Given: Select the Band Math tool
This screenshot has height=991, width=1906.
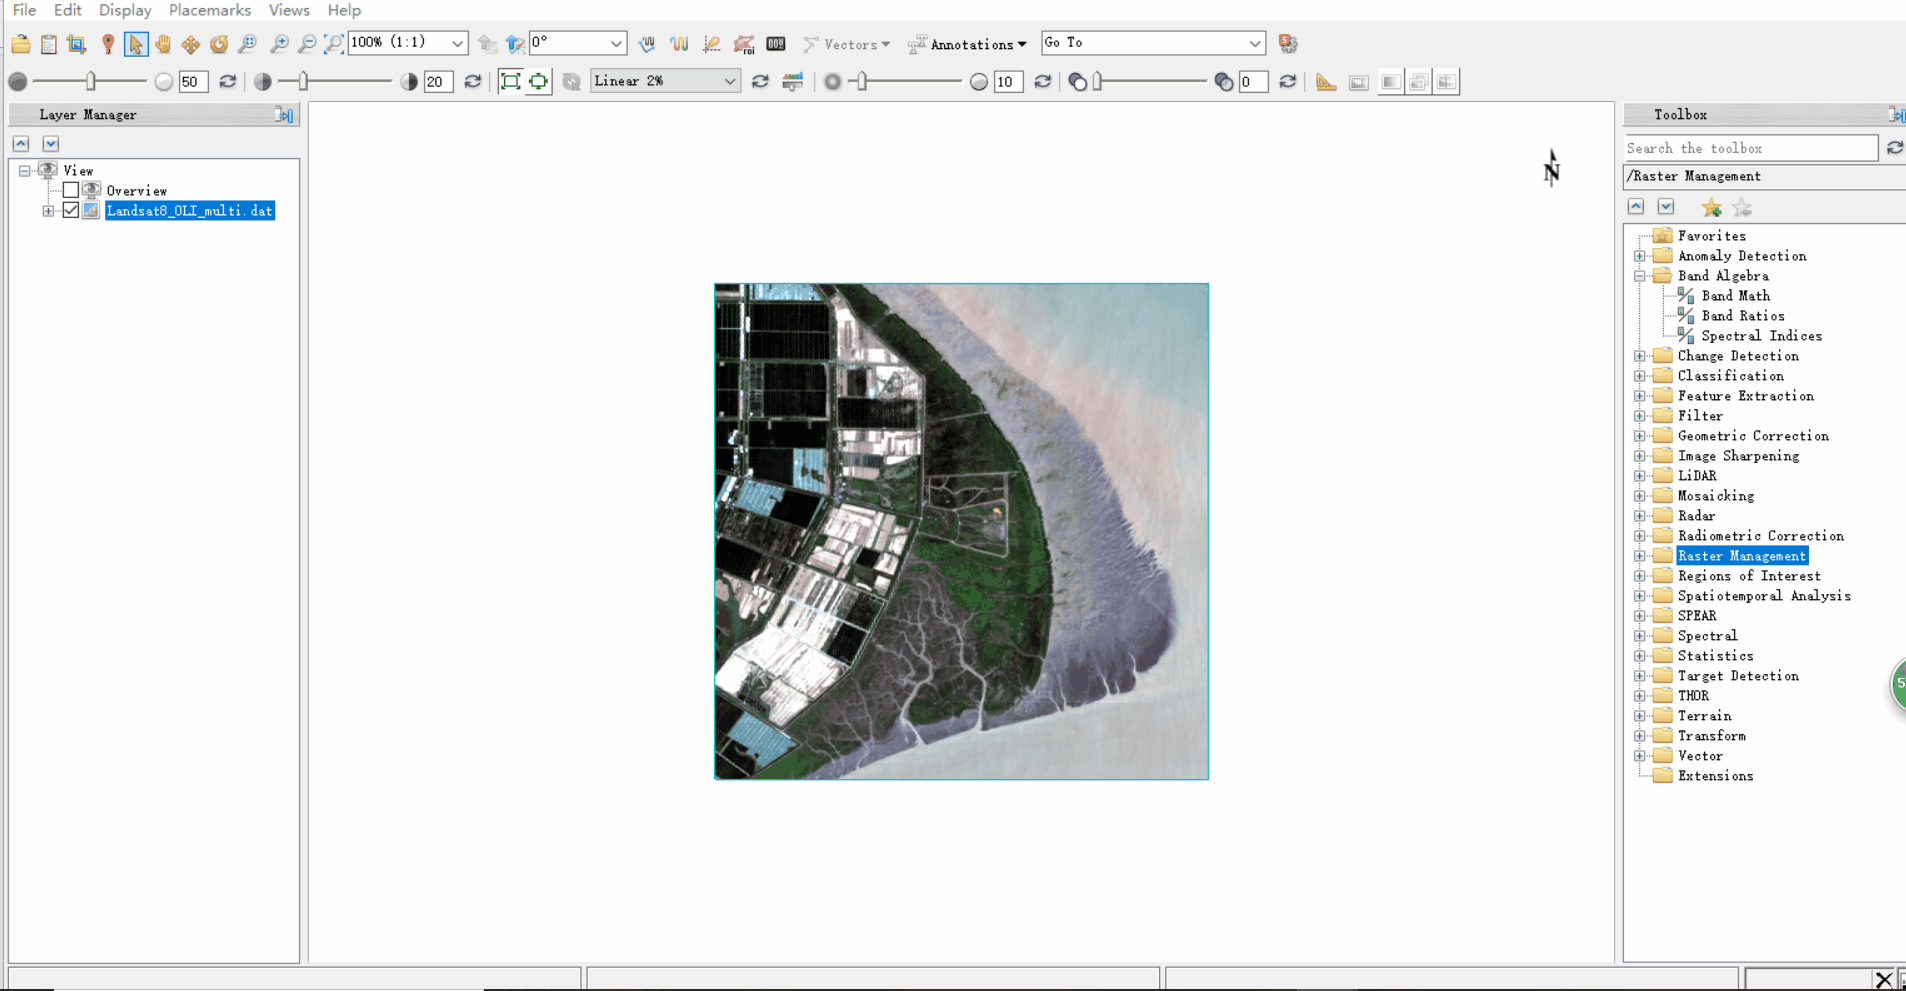Looking at the screenshot, I should [x=1735, y=296].
